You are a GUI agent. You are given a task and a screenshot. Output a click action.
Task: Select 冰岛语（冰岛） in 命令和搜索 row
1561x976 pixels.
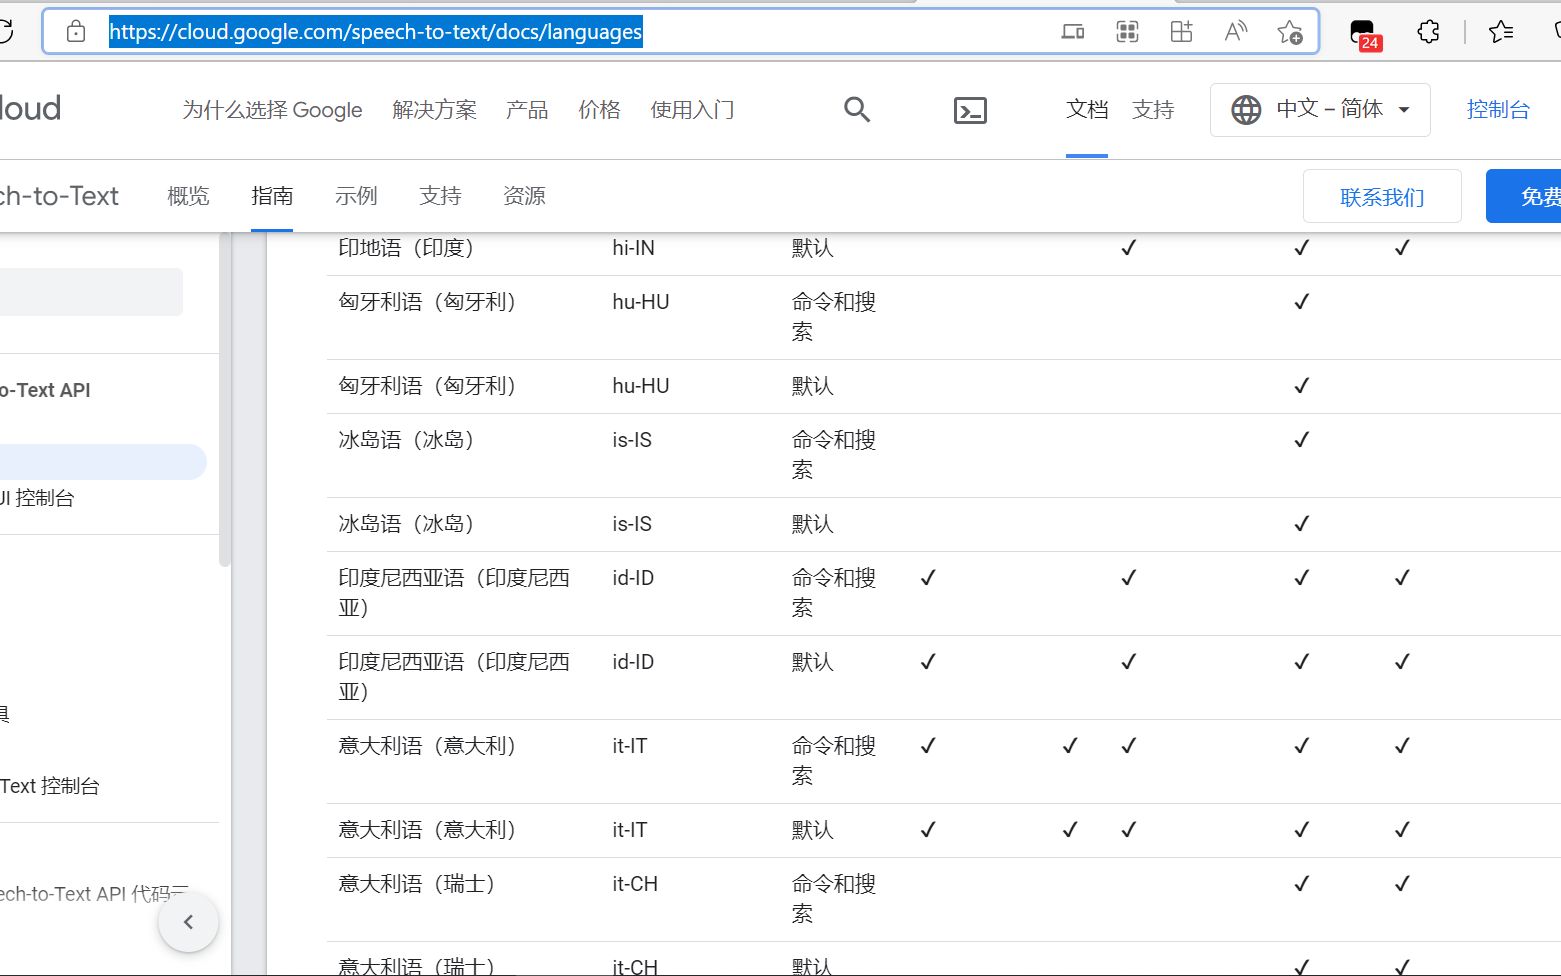[406, 440]
